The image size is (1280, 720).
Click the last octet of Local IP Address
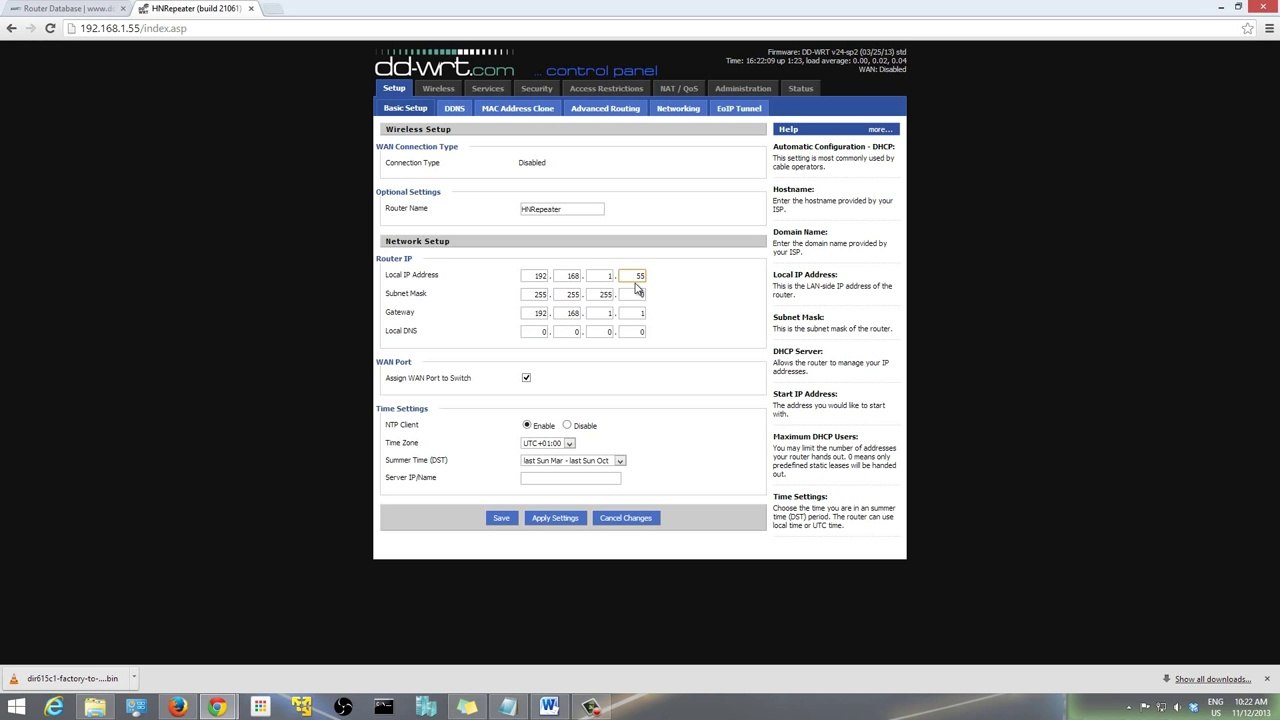point(632,276)
